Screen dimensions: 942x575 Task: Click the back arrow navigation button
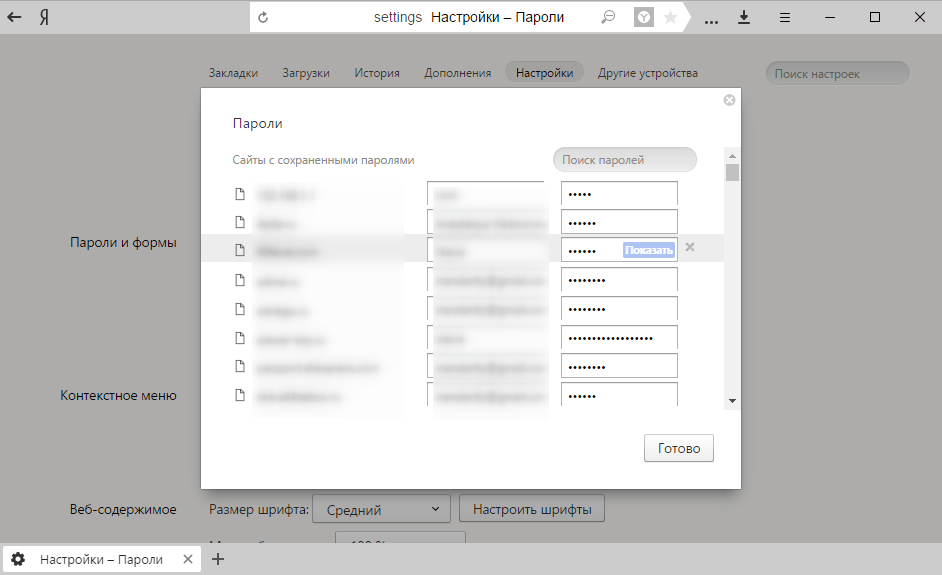(15, 17)
